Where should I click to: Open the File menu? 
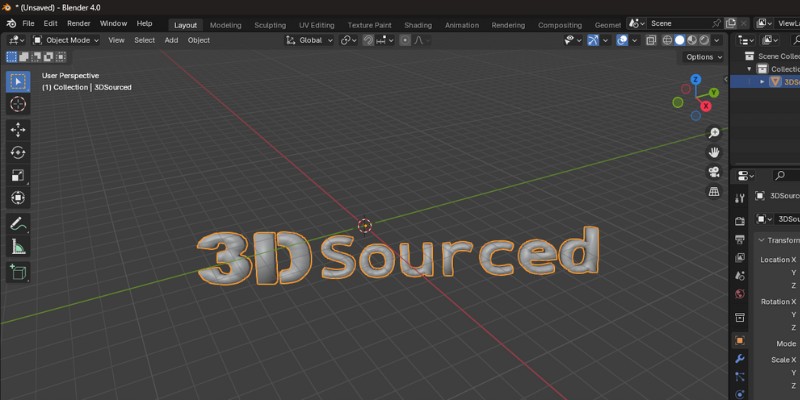pyautogui.click(x=28, y=23)
